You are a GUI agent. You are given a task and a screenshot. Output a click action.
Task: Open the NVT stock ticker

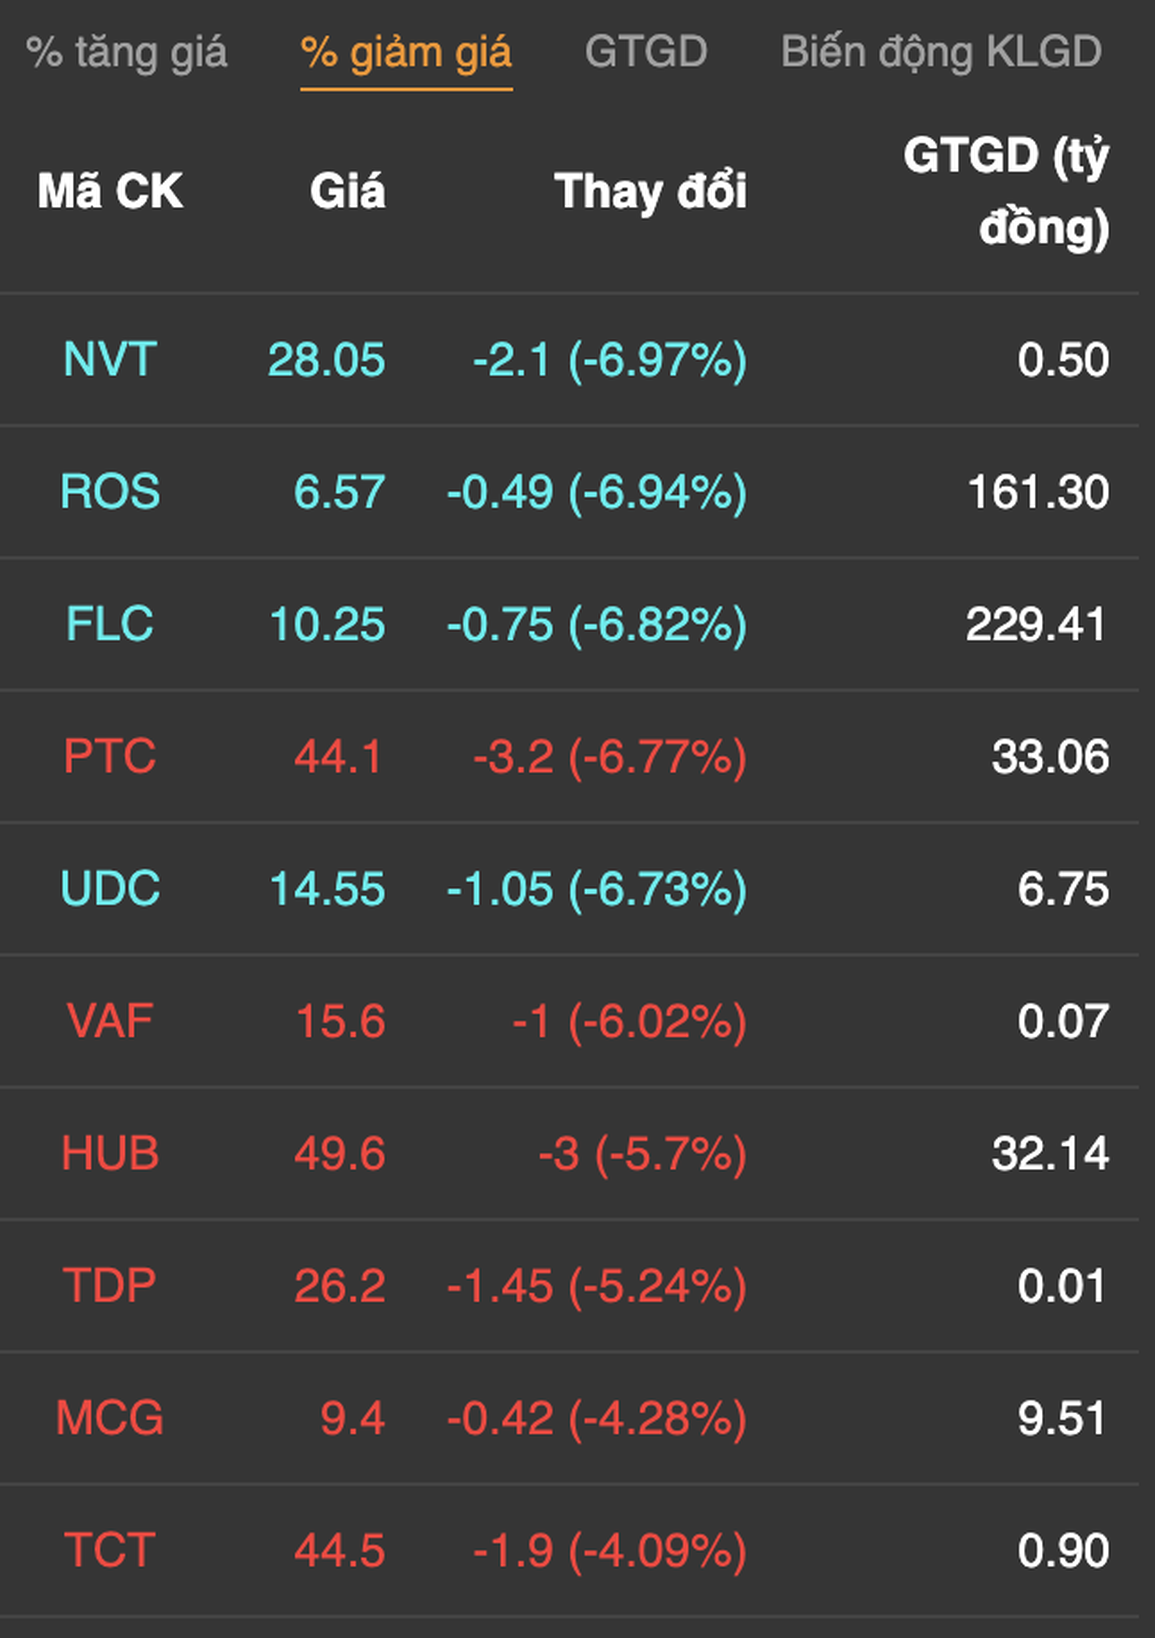pyautogui.click(x=110, y=360)
